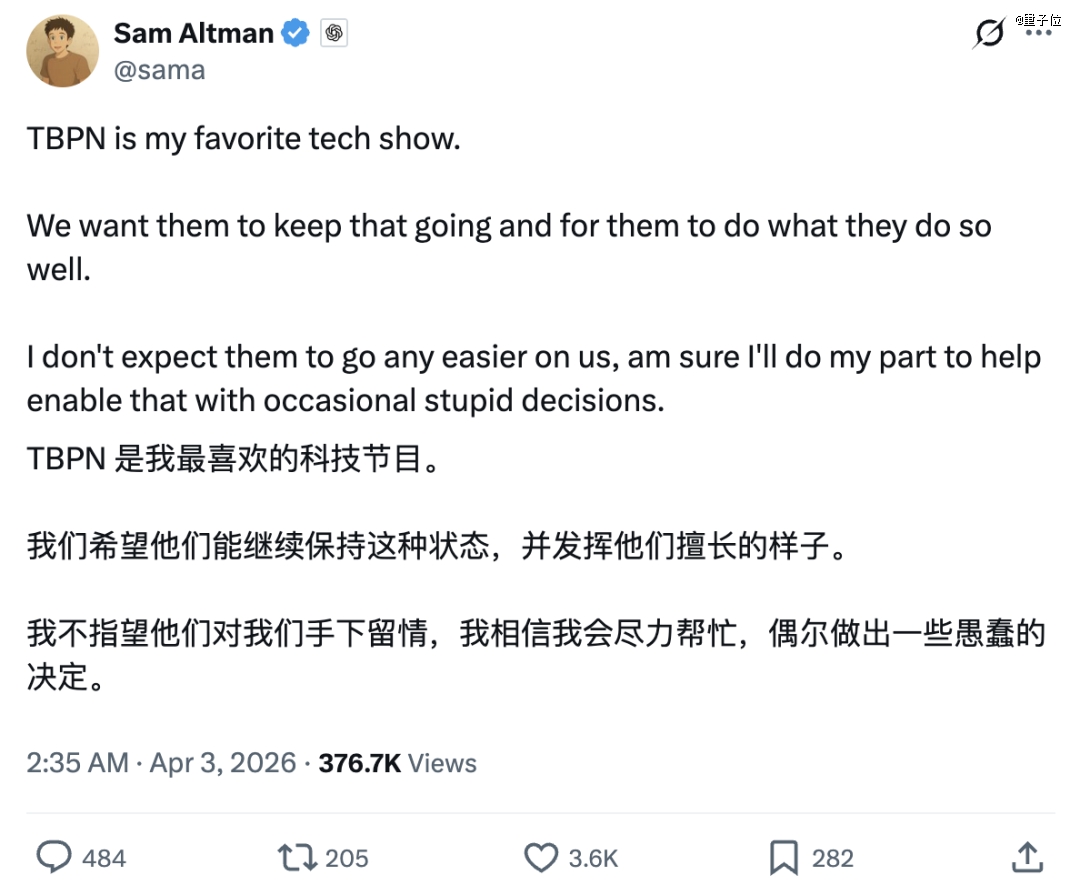Share the post via share icon
This screenshot has width=1080, height=895.
click(x=1026, y=857)
